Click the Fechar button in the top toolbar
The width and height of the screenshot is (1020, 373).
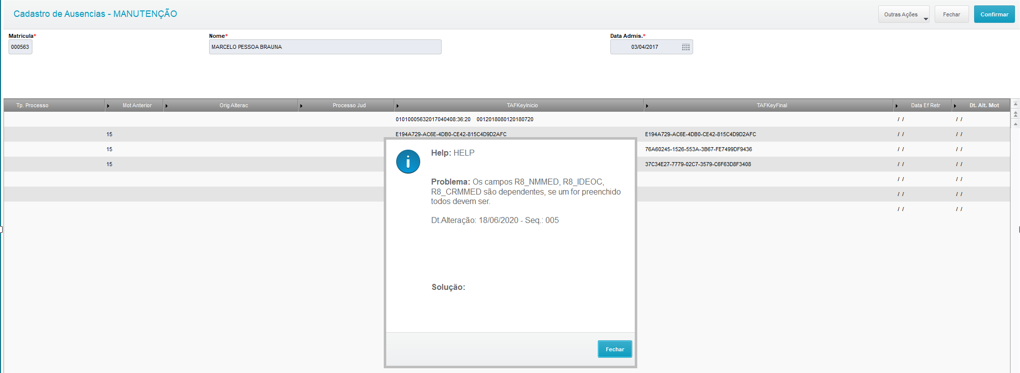click(x=952, y=14)
